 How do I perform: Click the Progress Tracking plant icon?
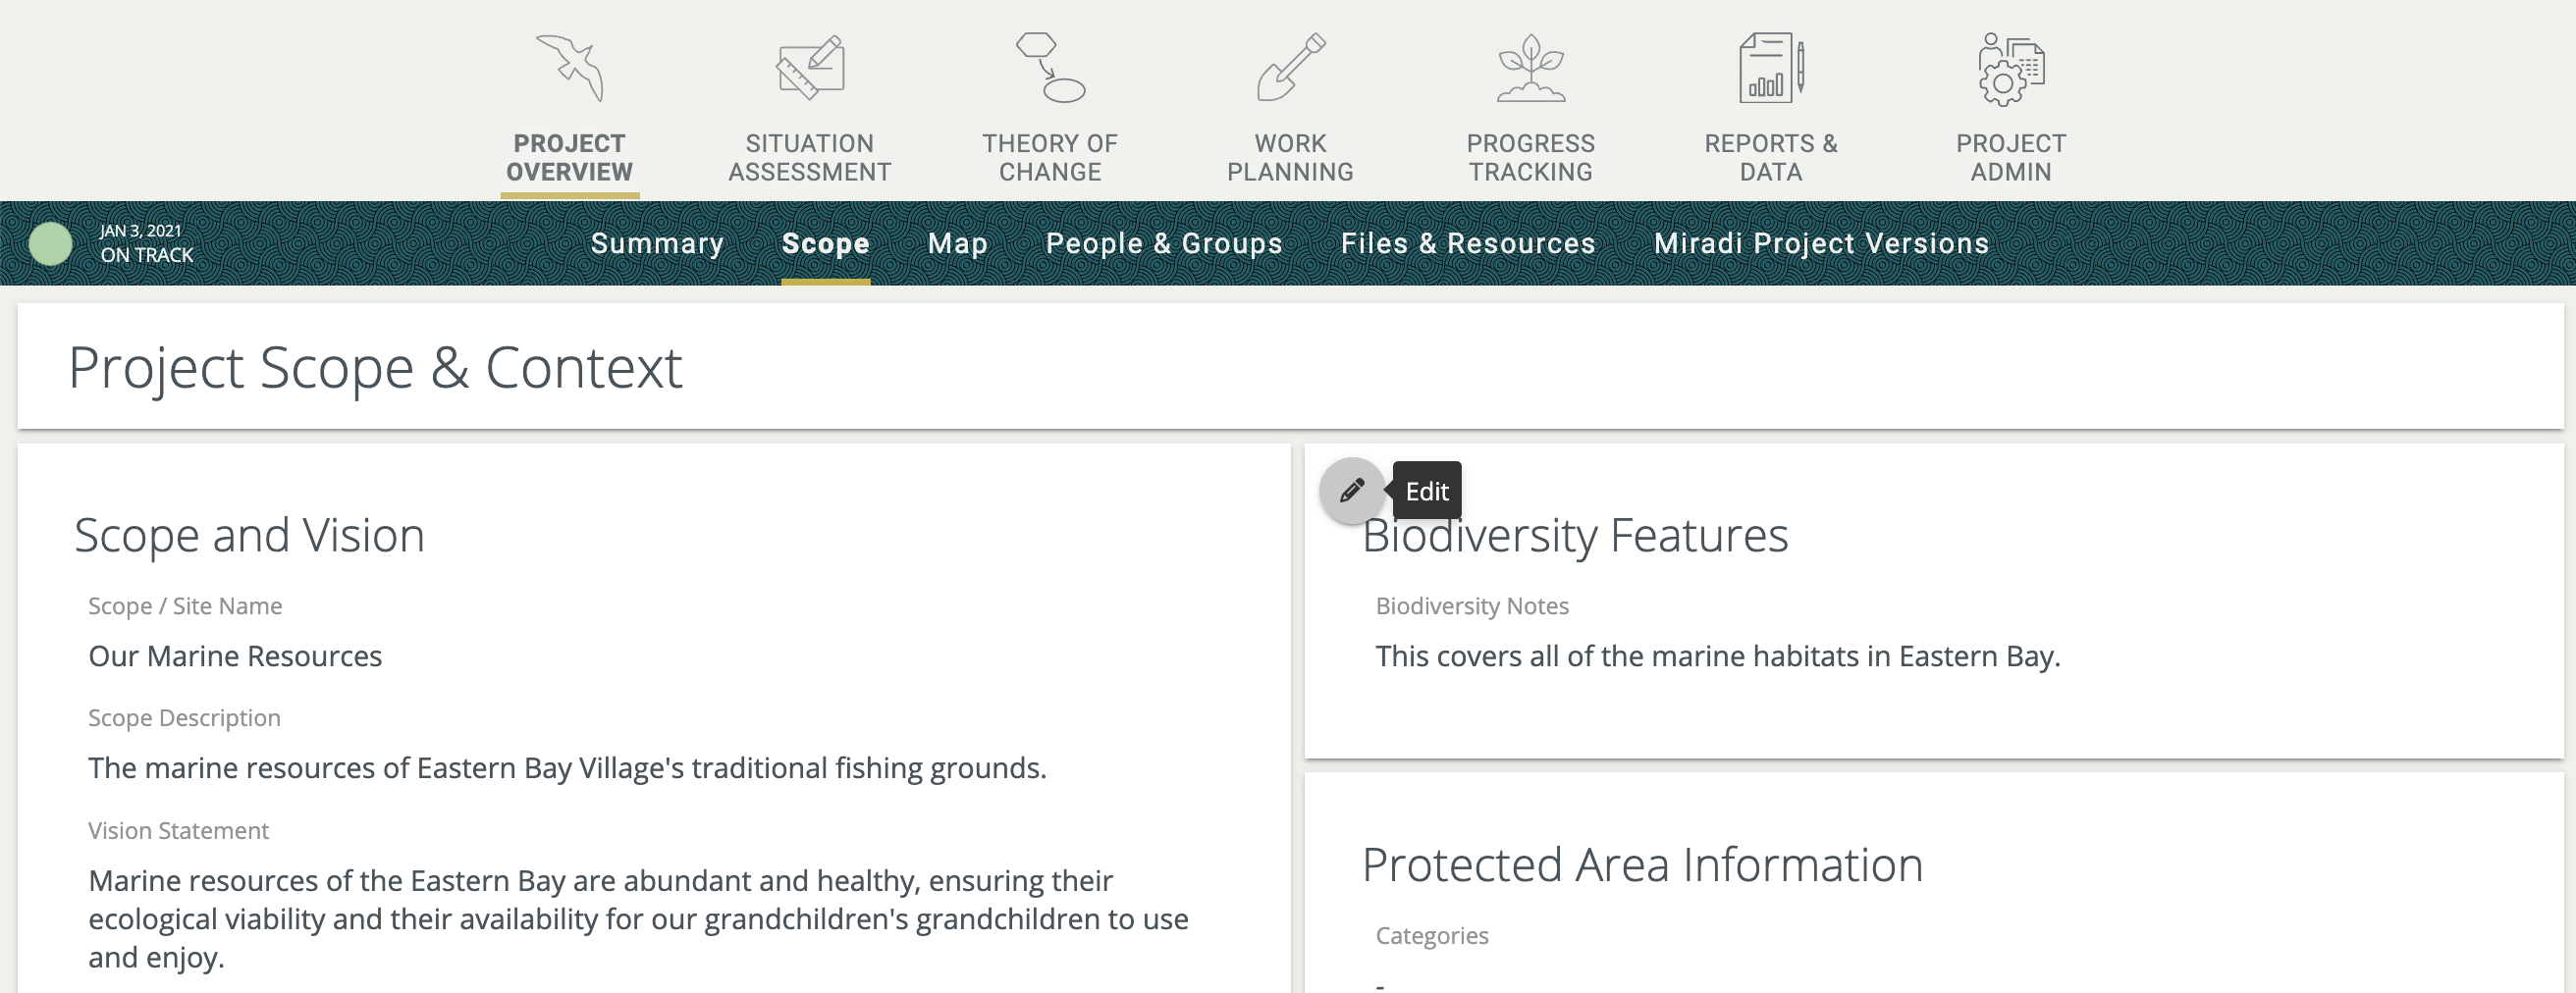click(x=1530, y=68)
